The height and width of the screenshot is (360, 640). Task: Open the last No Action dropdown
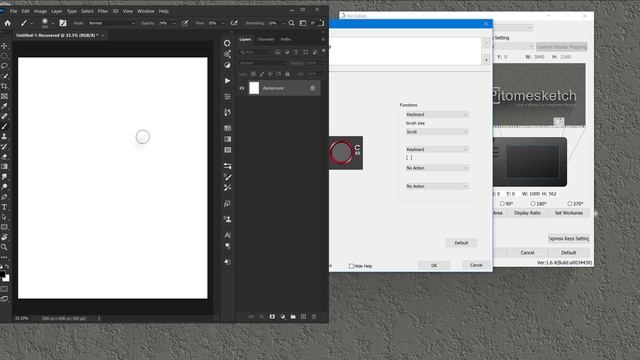(437, 186)
